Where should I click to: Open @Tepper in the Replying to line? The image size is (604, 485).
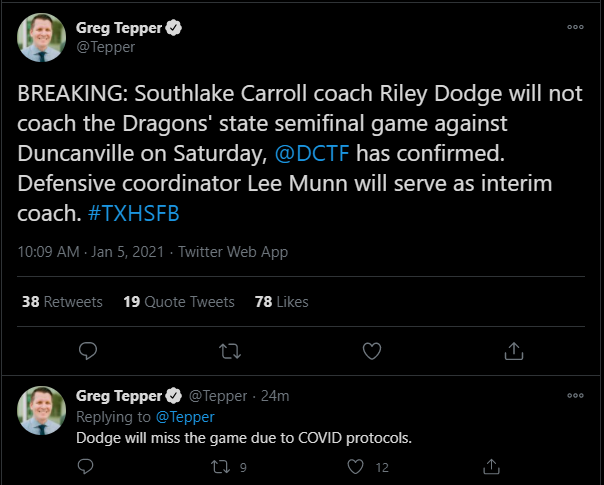click(185, 417)
